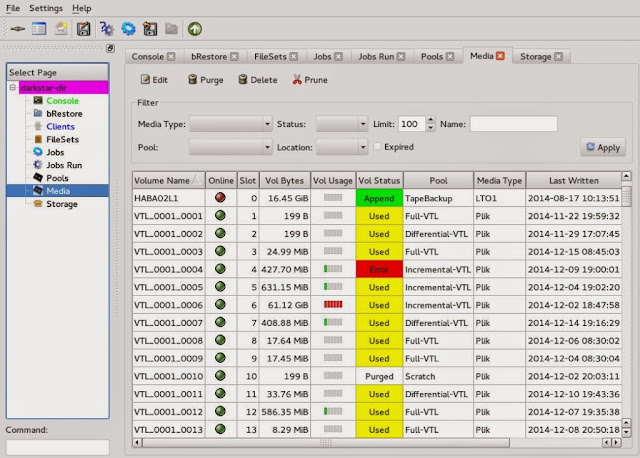Open Clients in the page tree
The width and height of the screenshot is (640, 458).
coord(60,127)
